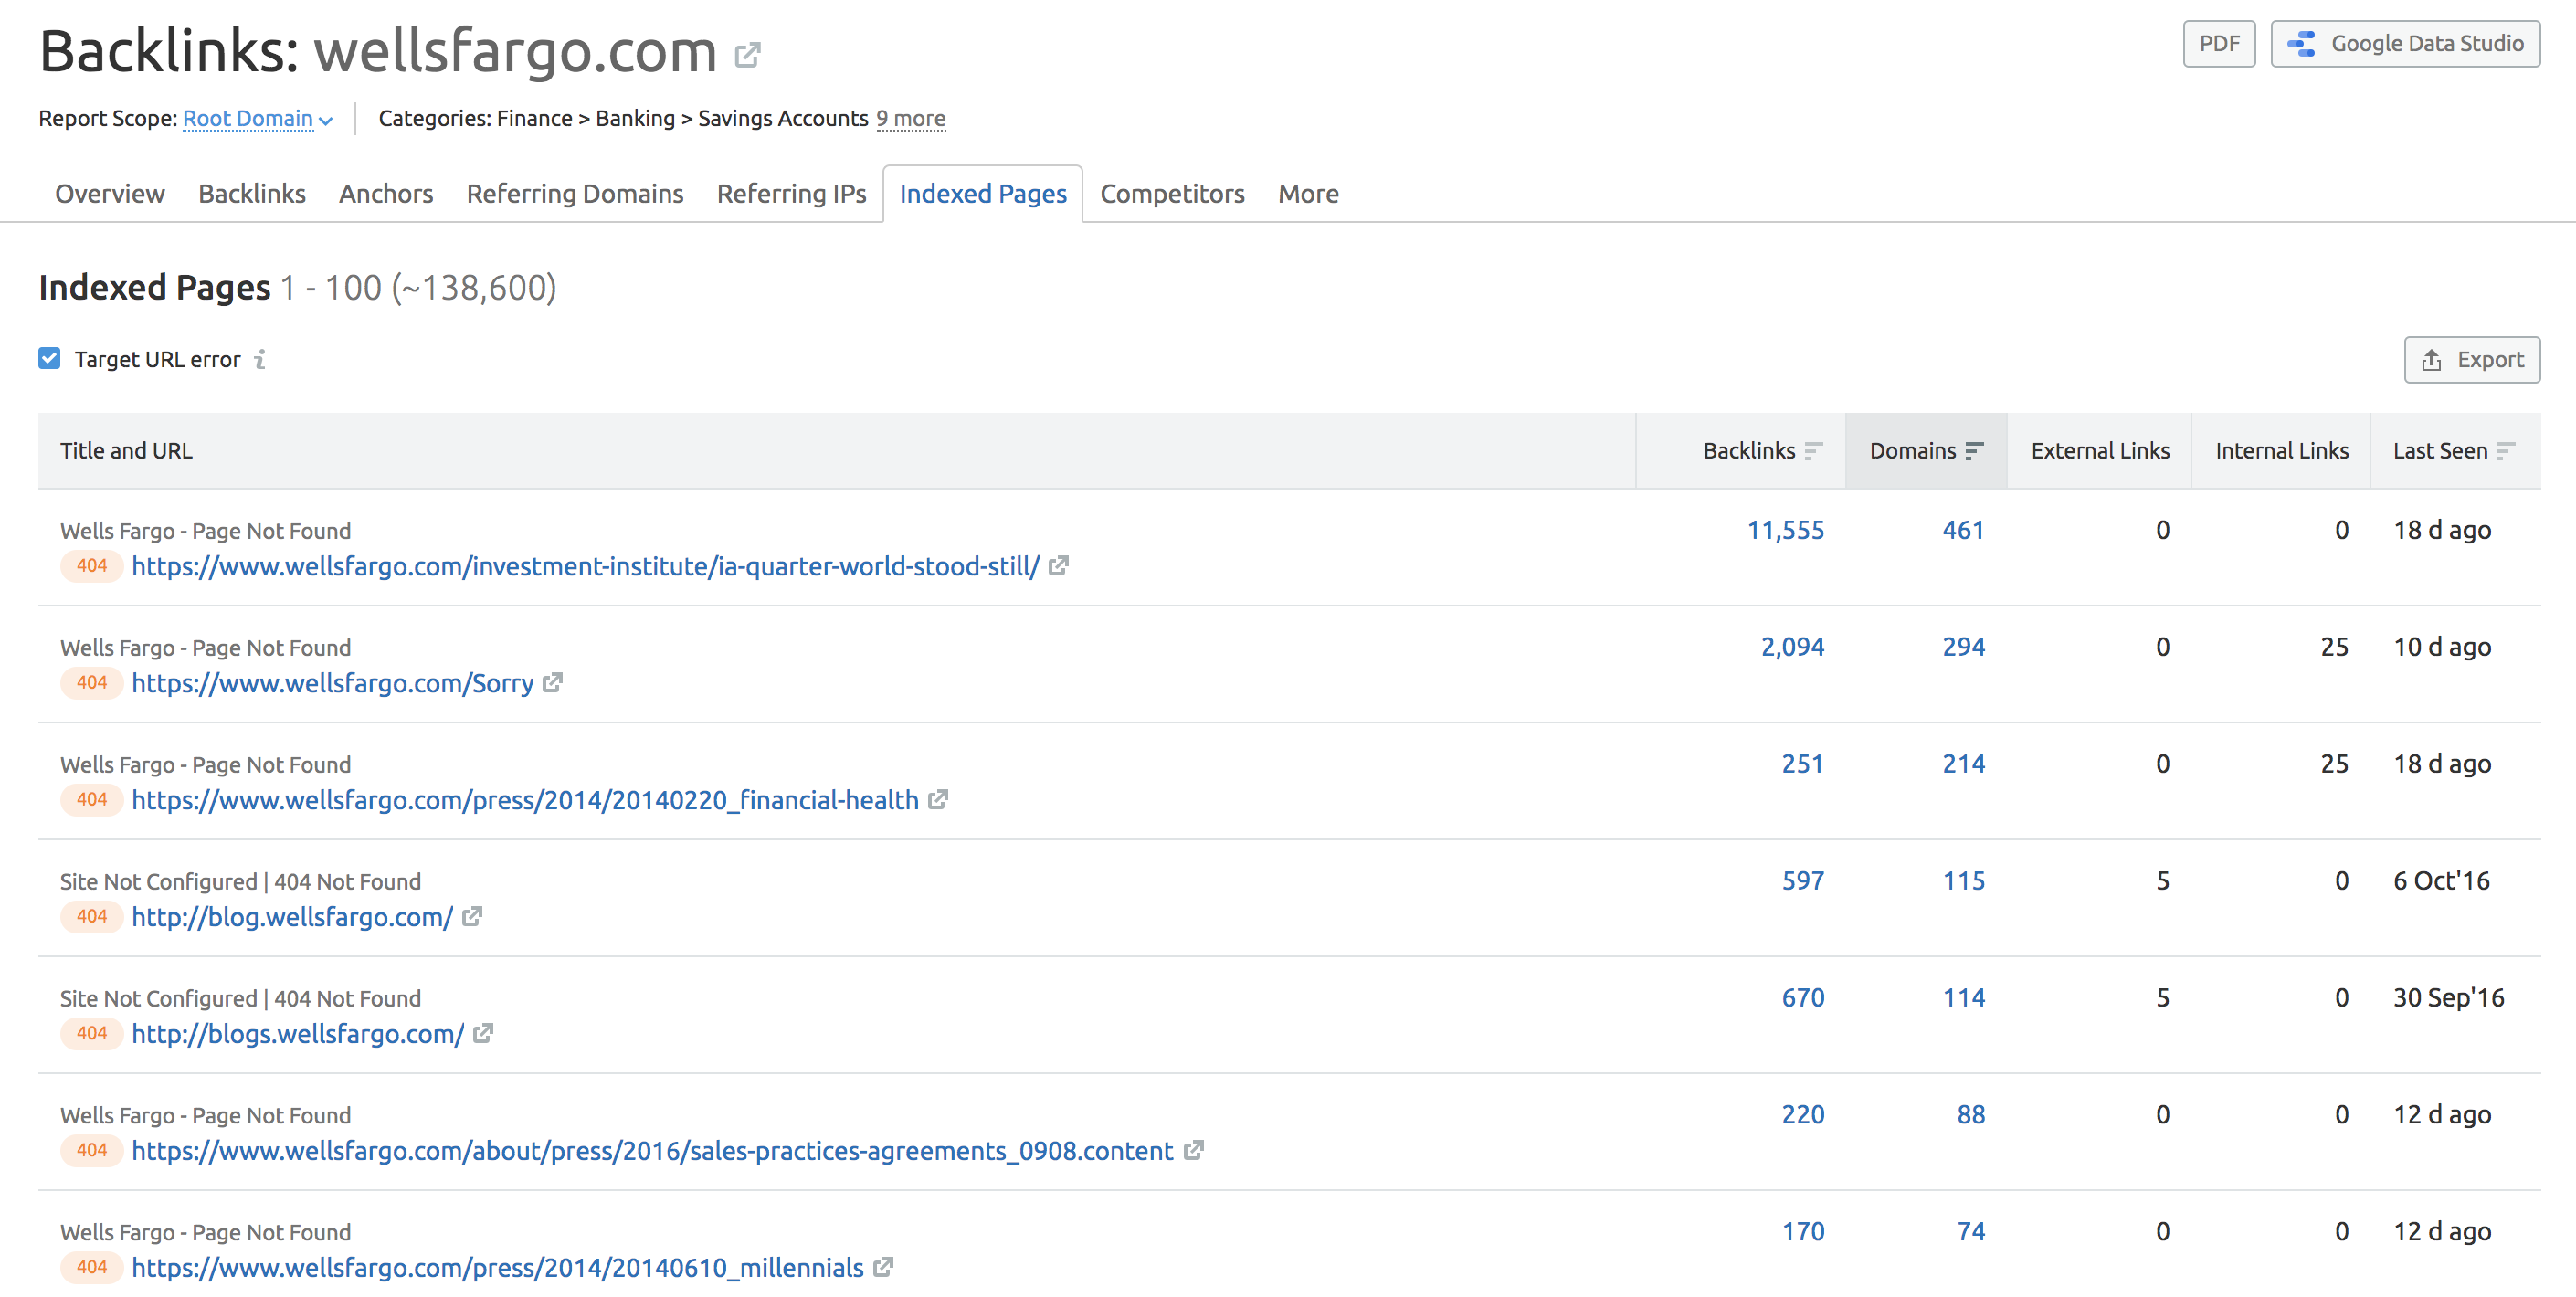Image resolution: width=2576 pixels, height=1297 pixels.
Task: Open the http://blogs.wellsfargo.com/ link
Action: 298,1034
